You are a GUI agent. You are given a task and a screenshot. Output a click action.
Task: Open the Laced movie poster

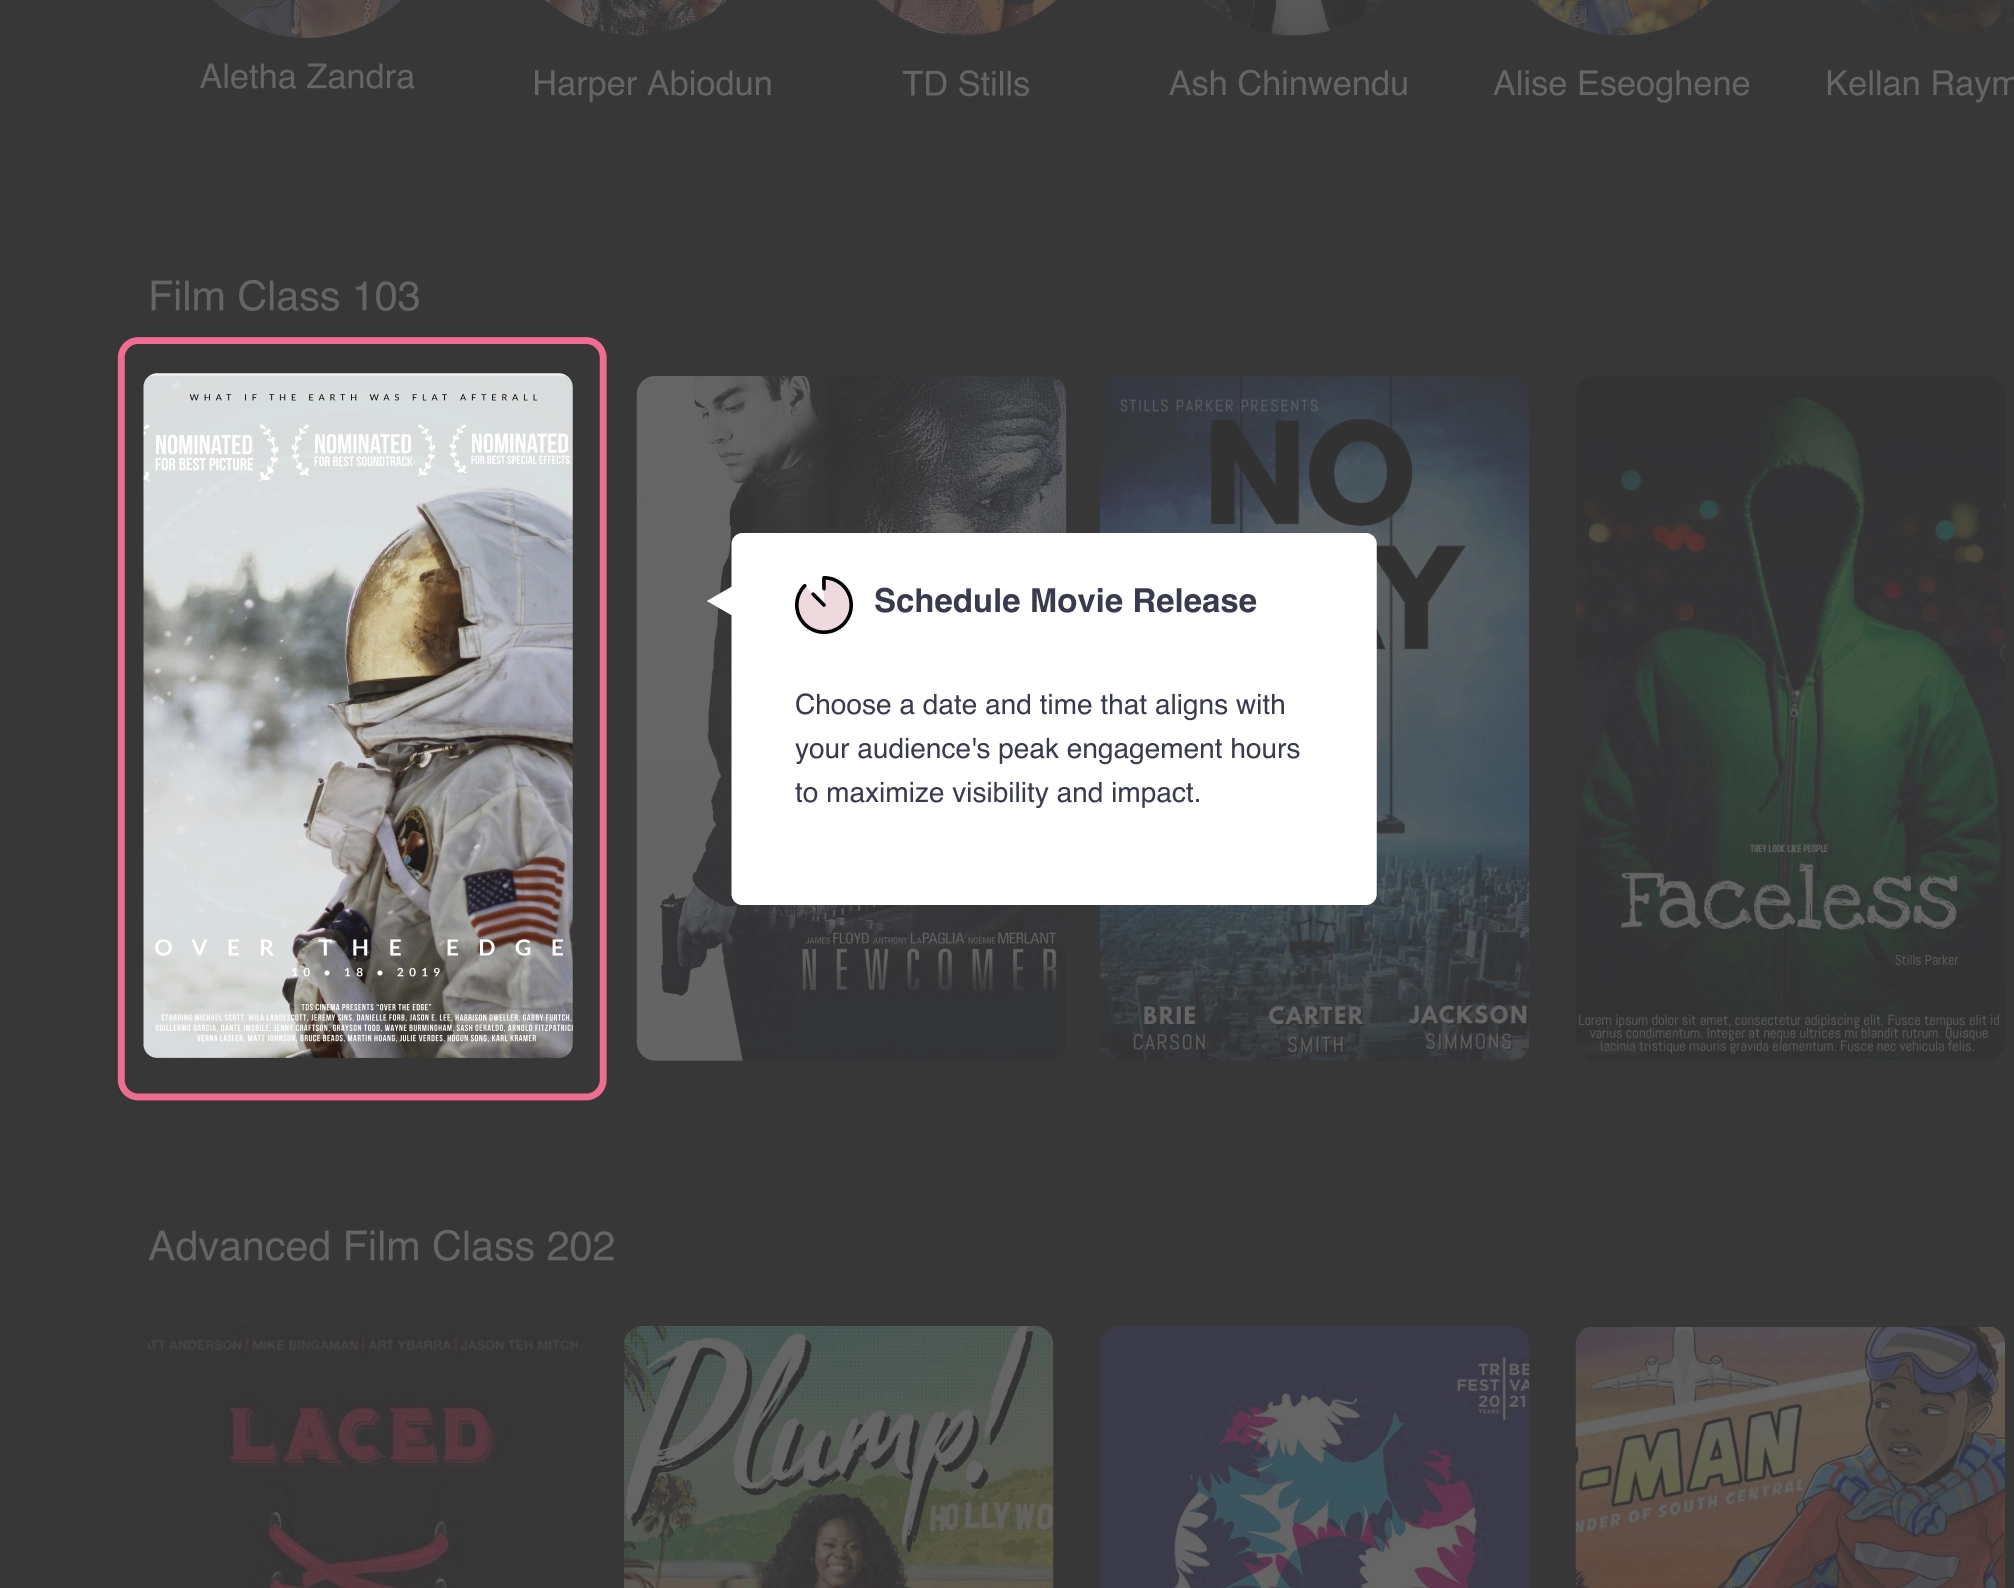click(x=362, y=1457)
